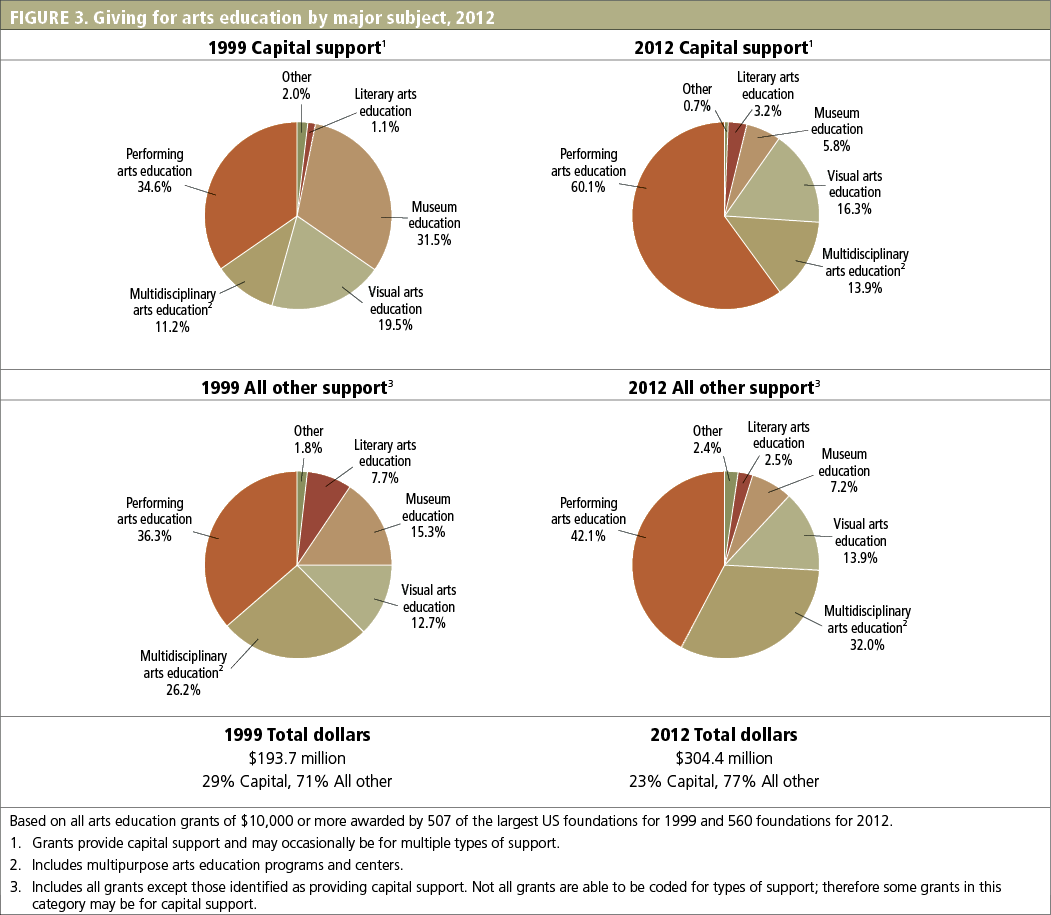Click the Other 2.0% label
1051x915 pixels.
[296, 86]
